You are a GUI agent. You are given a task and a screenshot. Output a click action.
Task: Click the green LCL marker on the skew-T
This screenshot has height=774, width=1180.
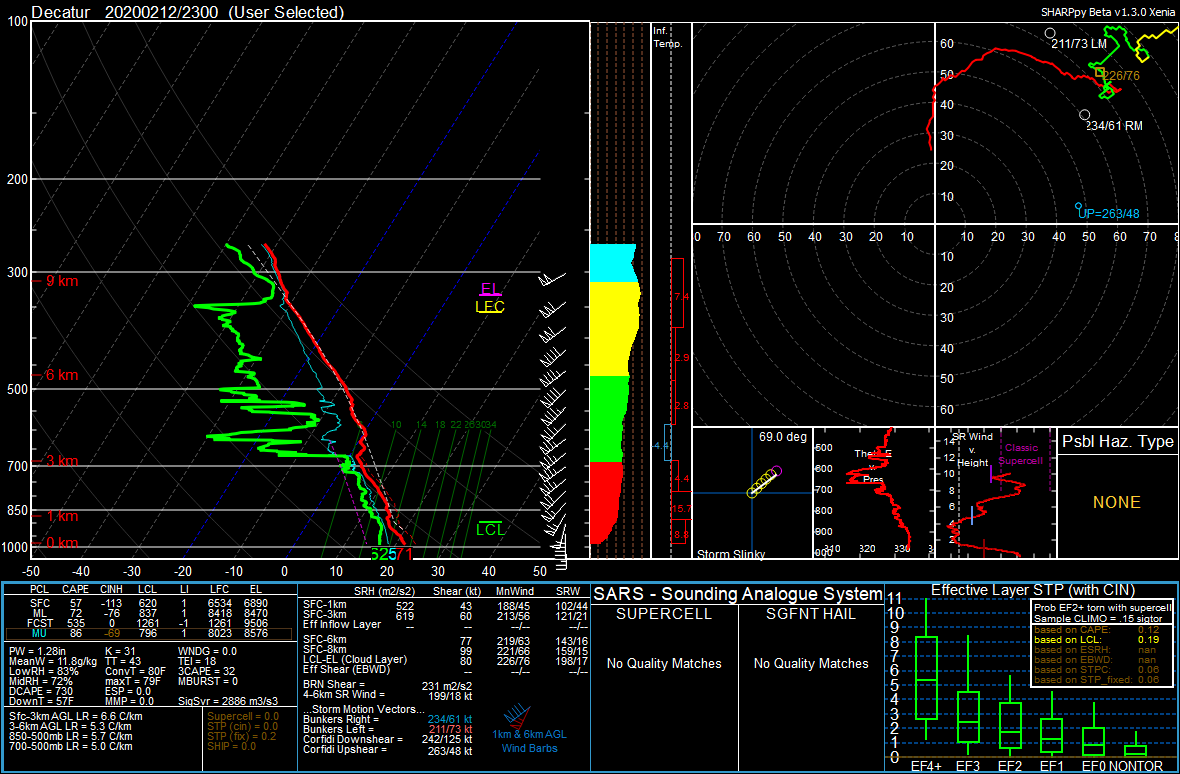(x=491, y=529)
